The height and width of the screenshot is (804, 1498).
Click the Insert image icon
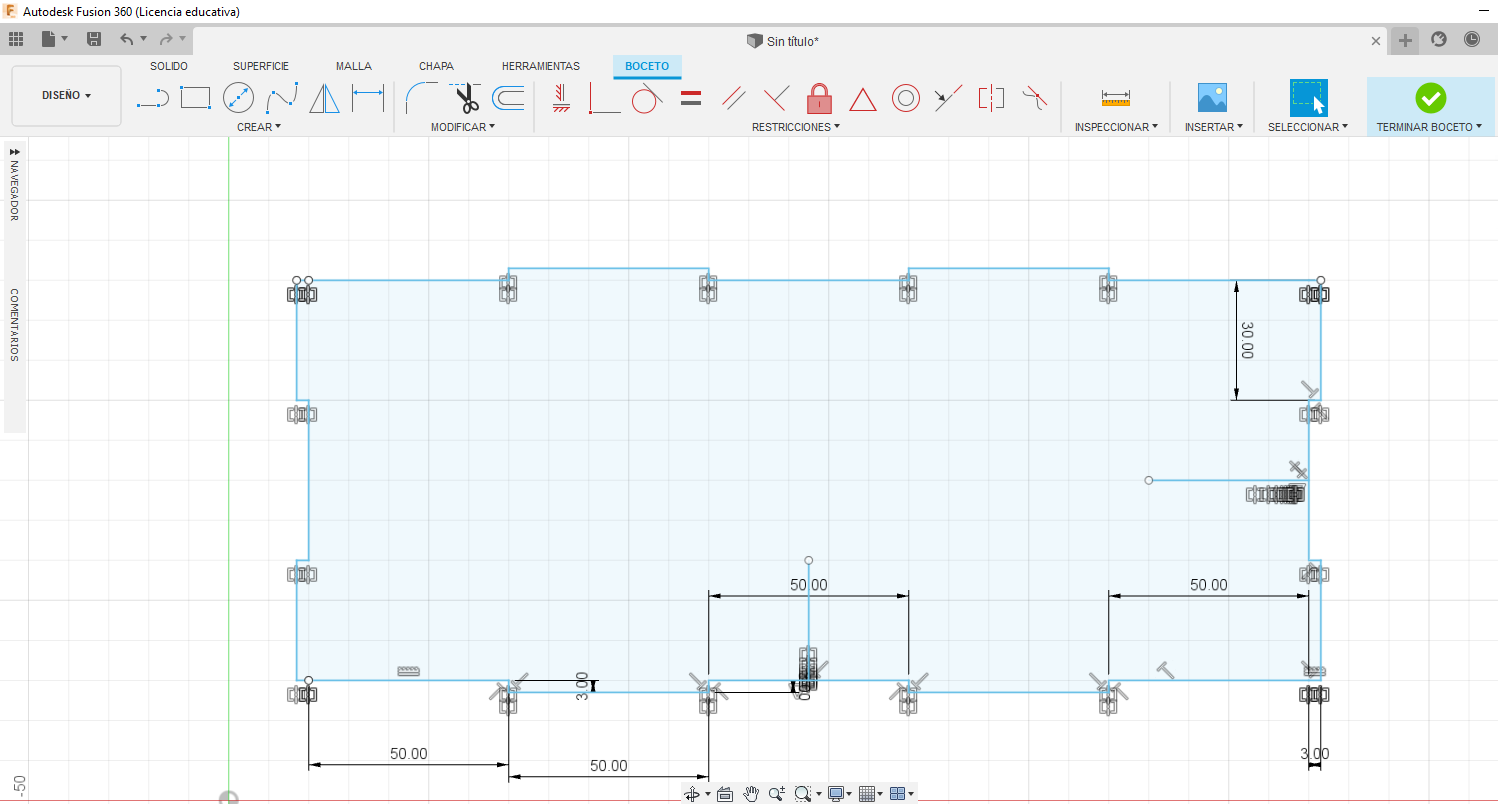tap(1212, 98)
